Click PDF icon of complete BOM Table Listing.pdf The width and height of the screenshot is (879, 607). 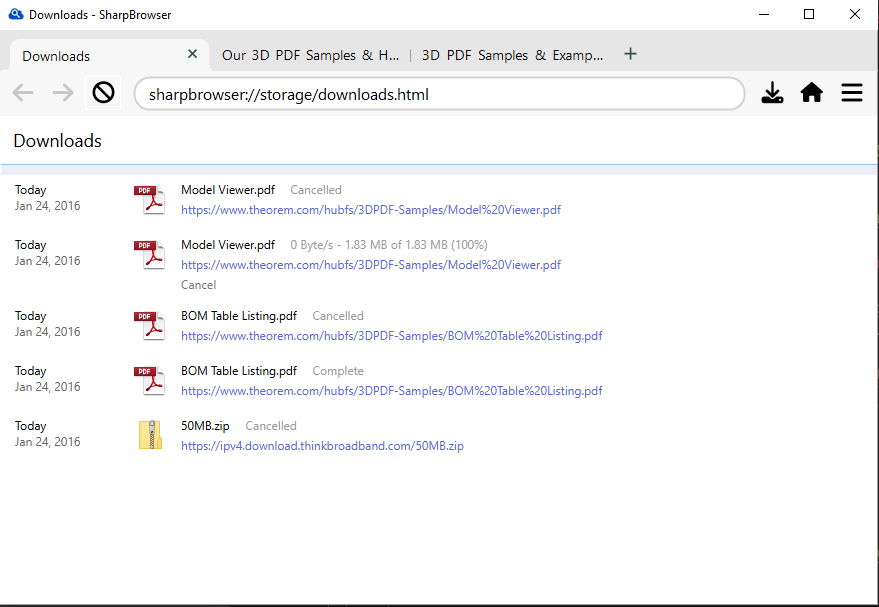[149, 381]
